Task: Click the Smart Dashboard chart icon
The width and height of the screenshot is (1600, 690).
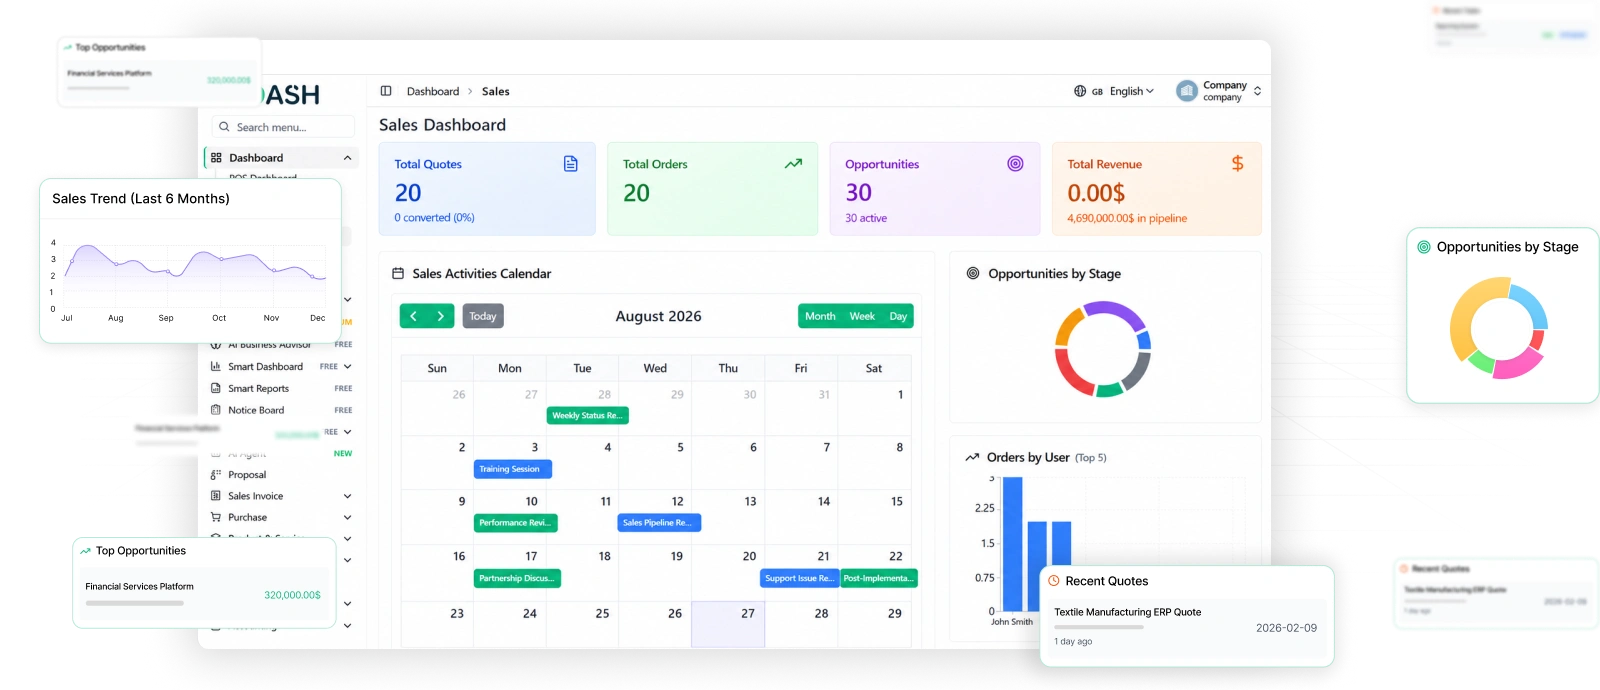Action: 215,367
